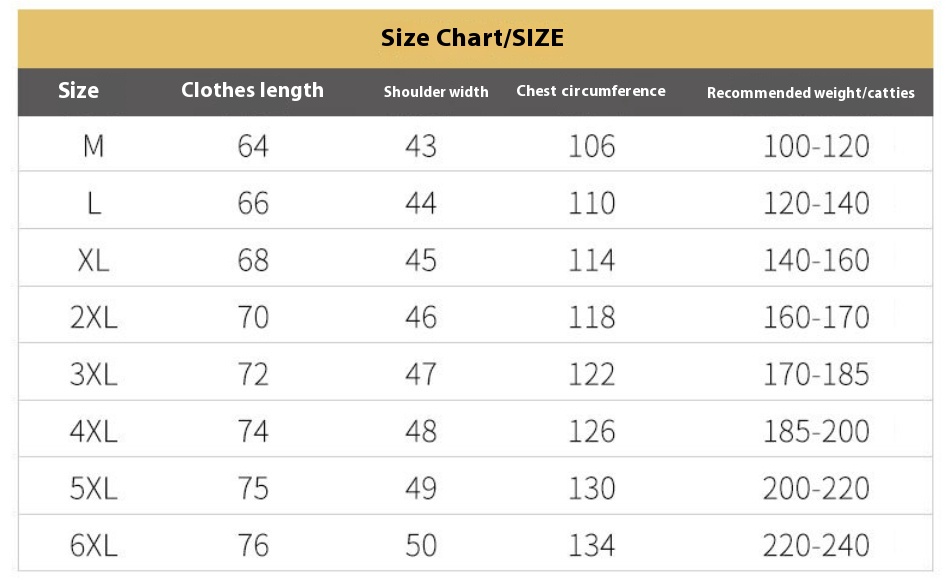
Task: Click the 3XL size label
Action: [94, 374]
